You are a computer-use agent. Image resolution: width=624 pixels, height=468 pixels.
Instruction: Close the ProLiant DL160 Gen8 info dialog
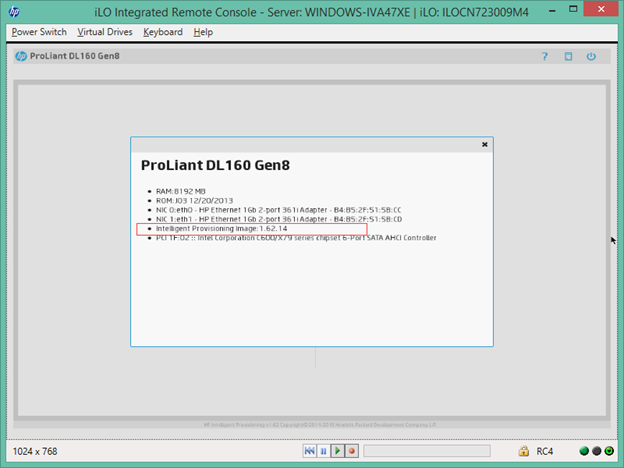pyautogui.click(x=485, y=144)
